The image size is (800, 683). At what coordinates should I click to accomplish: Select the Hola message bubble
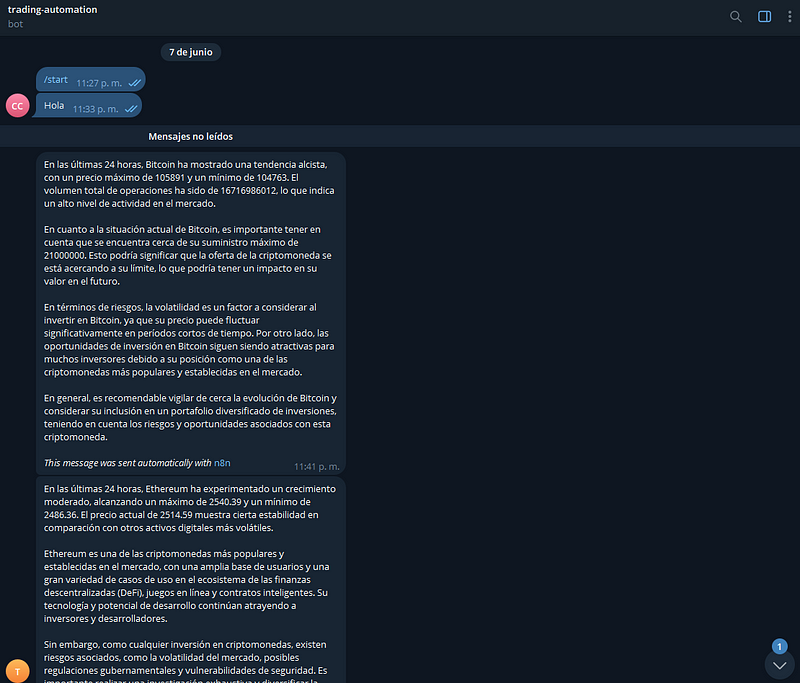tap(89, 106)
